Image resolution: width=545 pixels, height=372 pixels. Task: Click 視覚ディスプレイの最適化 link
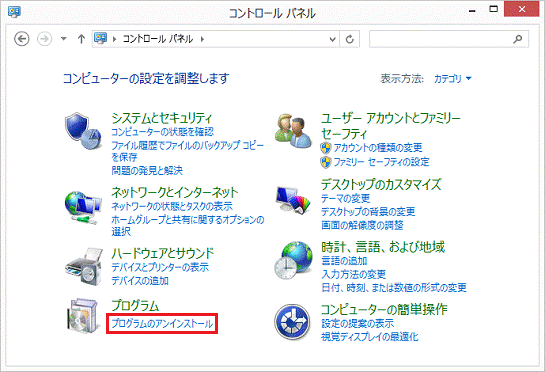pos(370,337)
